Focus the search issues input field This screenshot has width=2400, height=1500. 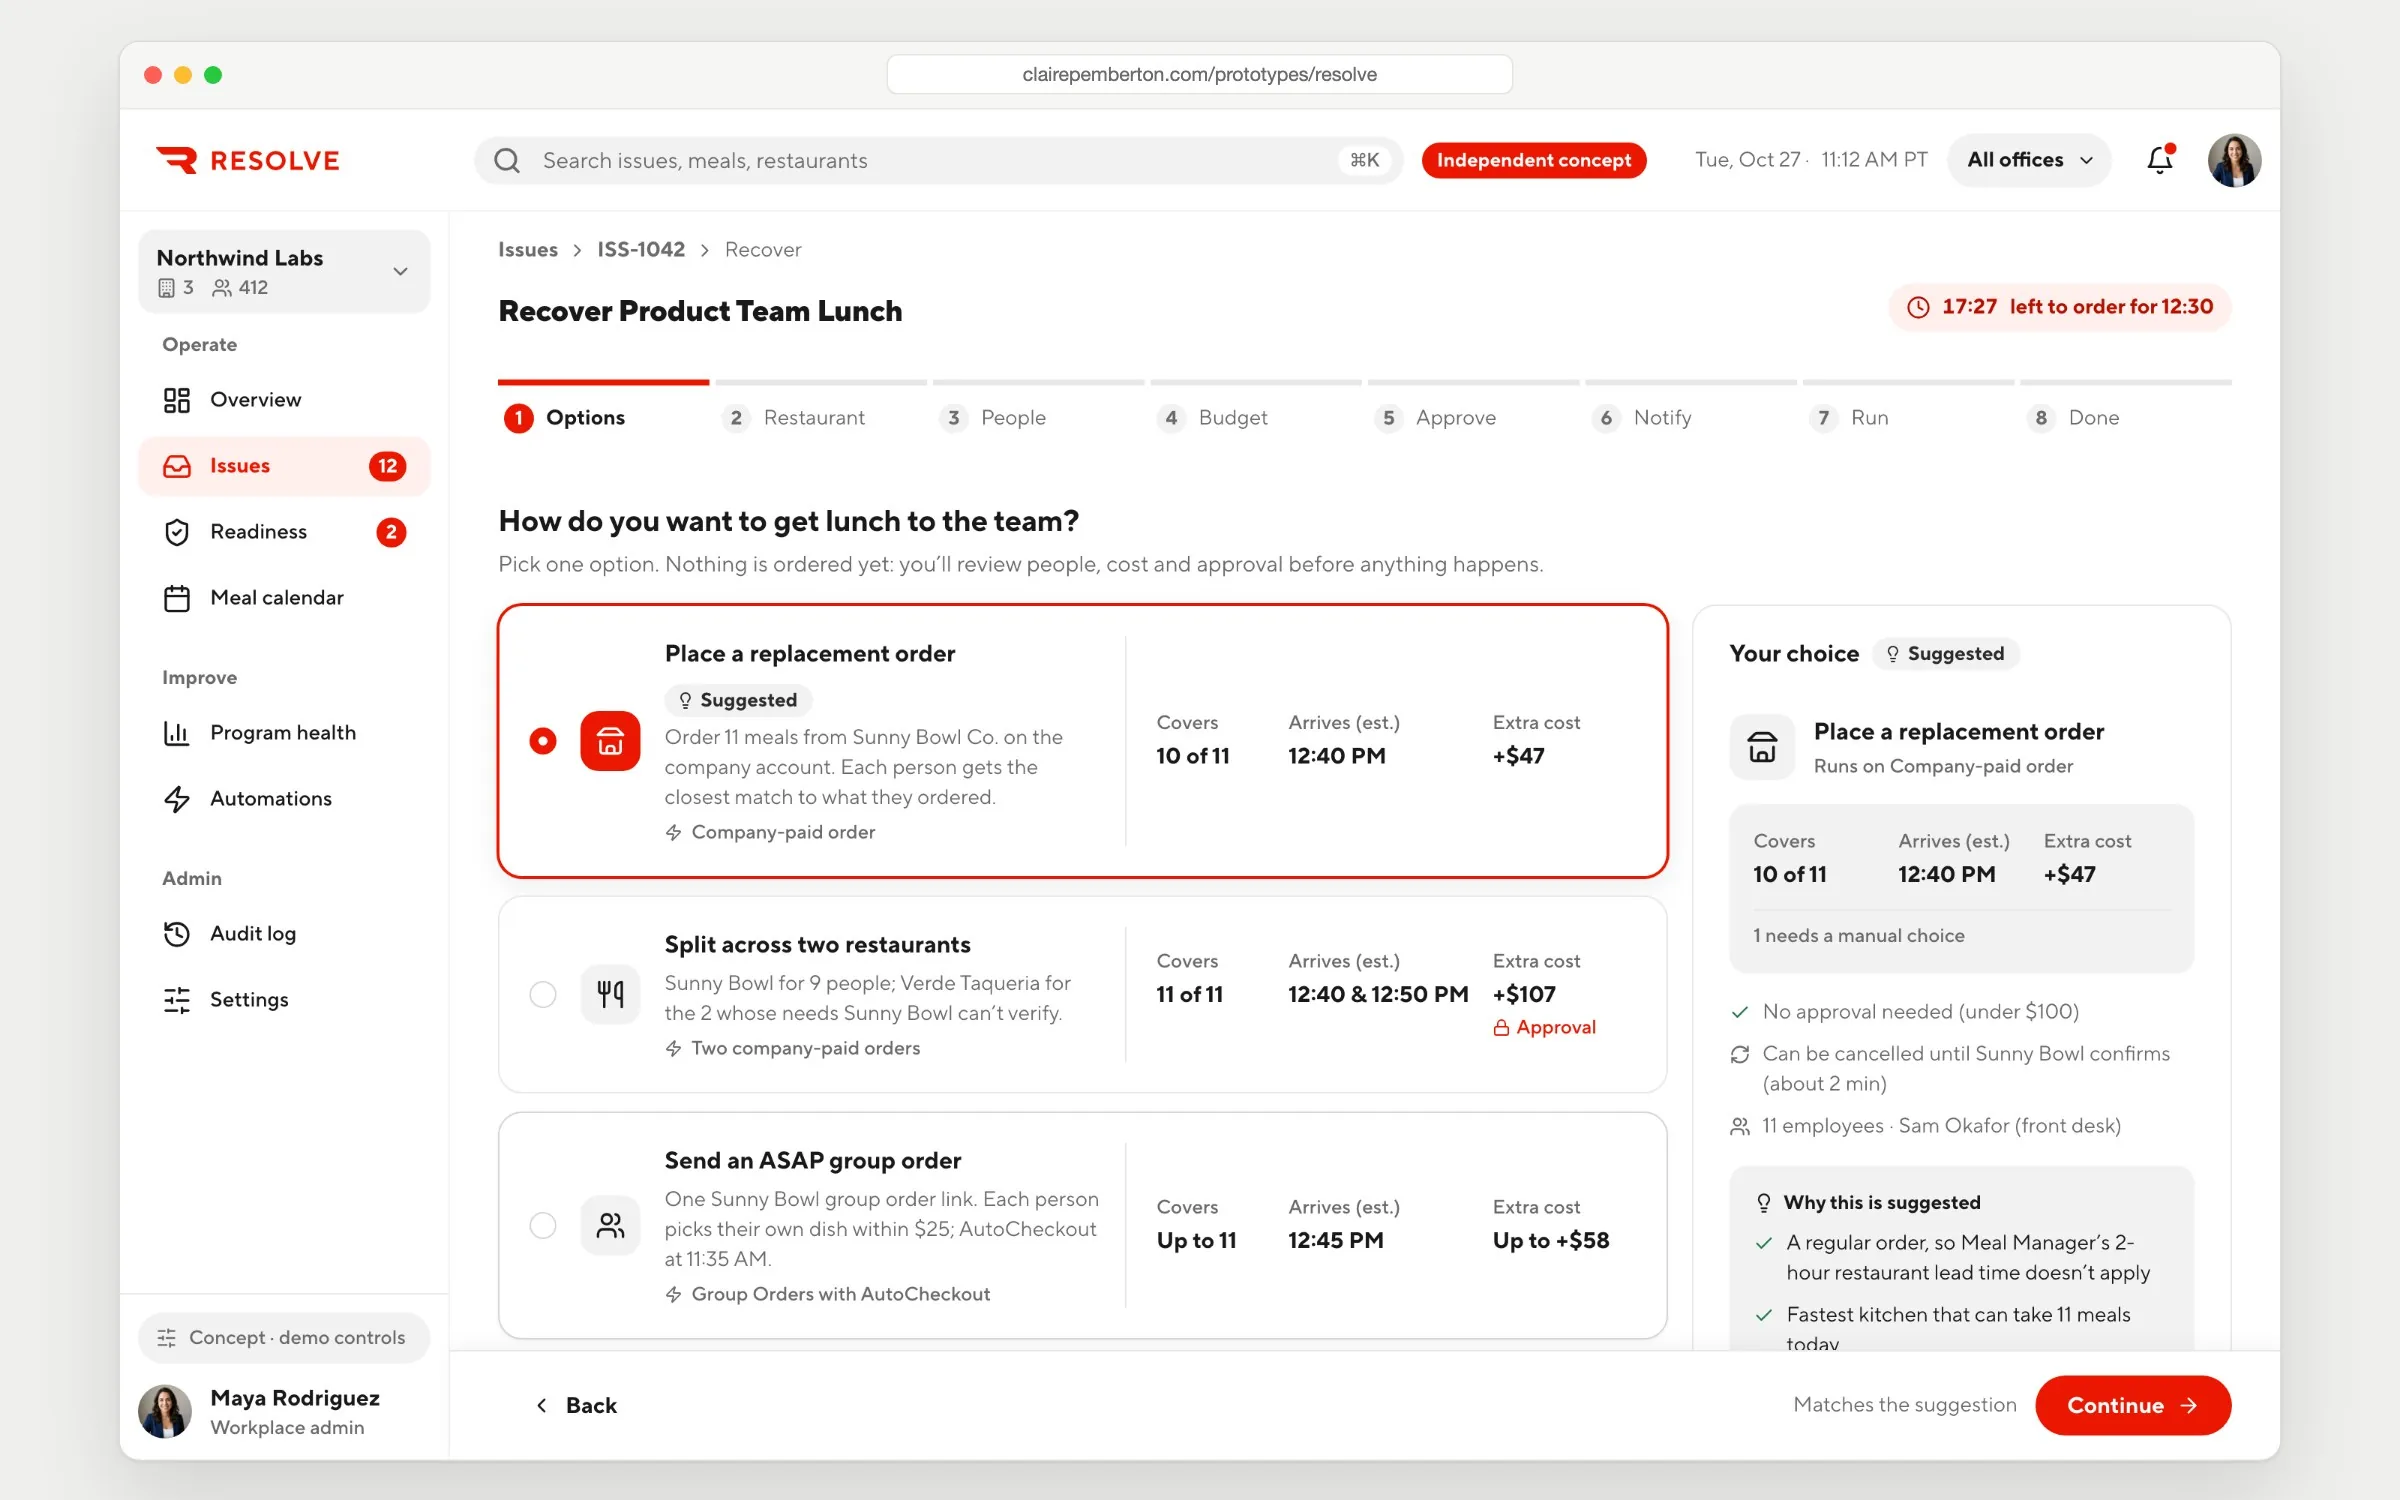938,160
